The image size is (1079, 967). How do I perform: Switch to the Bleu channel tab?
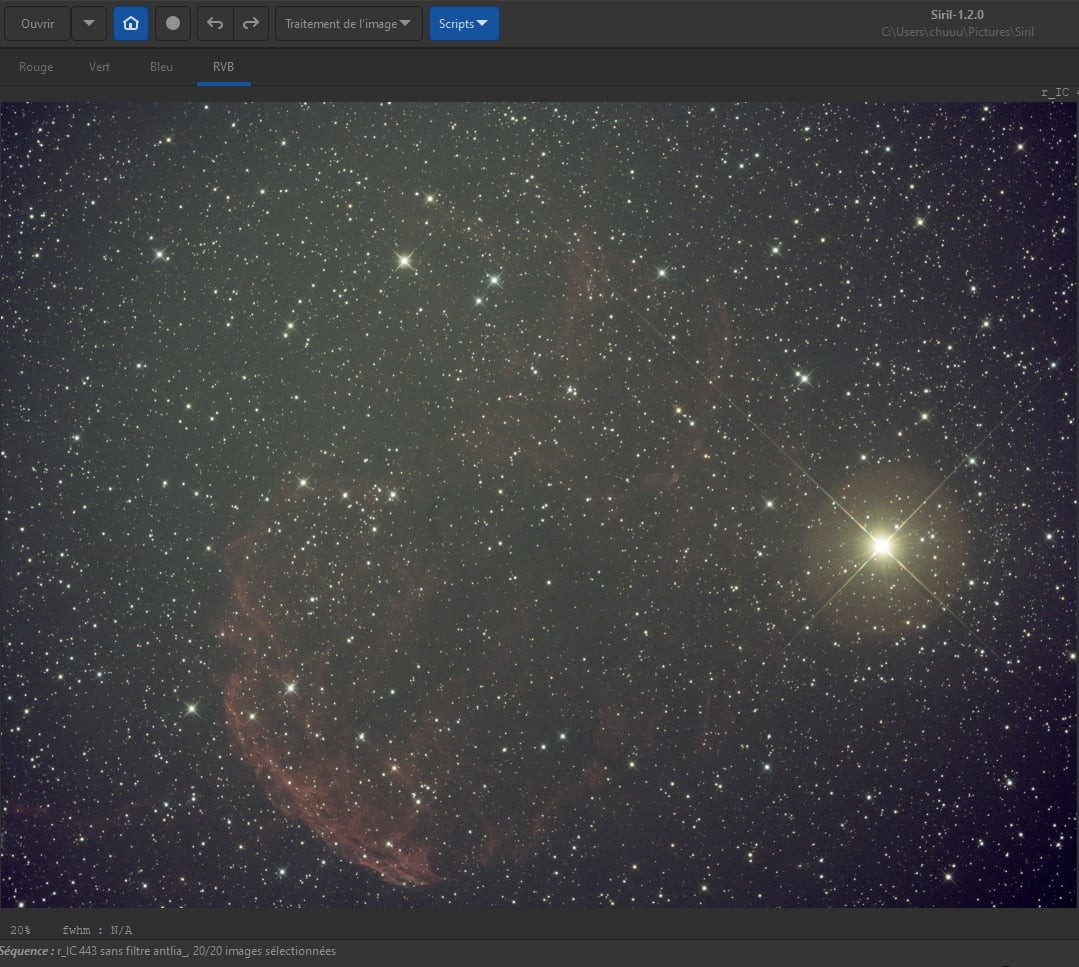(161, 67)
